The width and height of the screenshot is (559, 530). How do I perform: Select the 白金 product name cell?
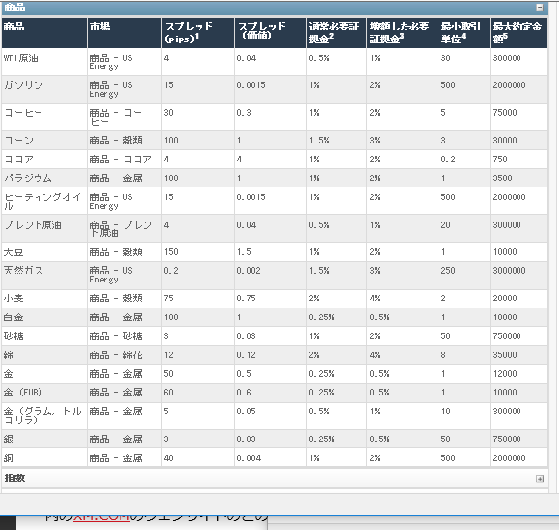point(44,317)
